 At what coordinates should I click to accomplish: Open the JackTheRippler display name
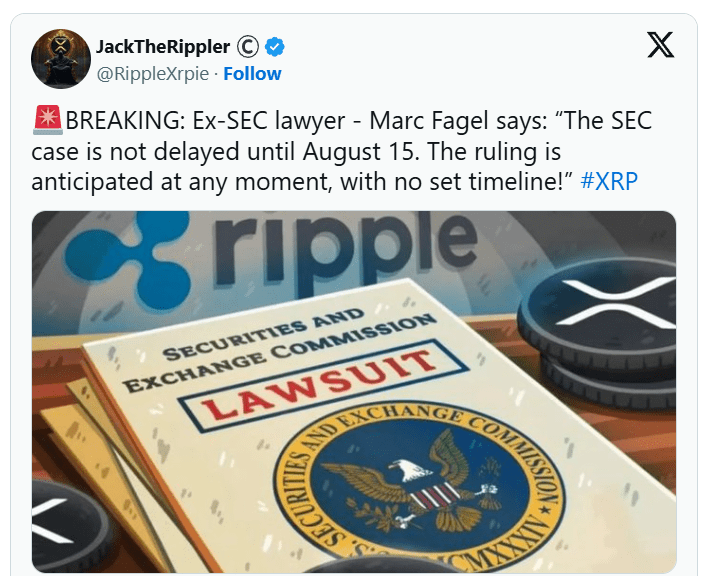tap(163, 47)
